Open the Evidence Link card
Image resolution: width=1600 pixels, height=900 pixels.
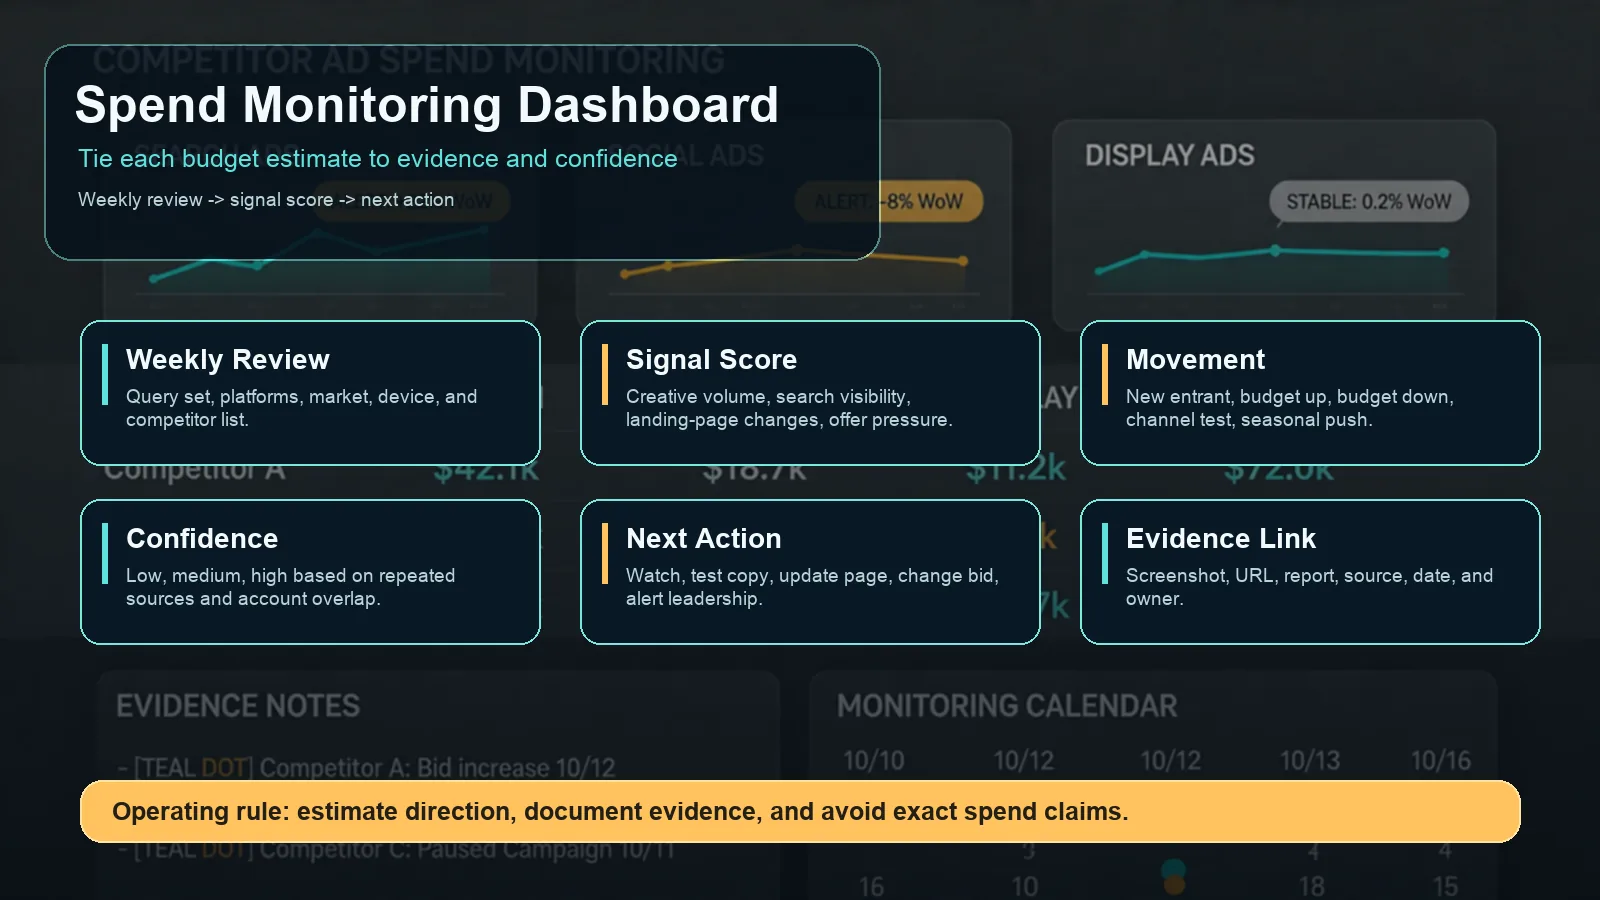tap(1310, 571)
